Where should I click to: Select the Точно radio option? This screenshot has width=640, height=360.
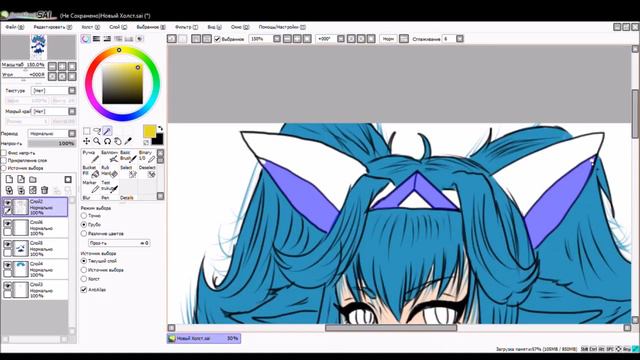pos(84,216)
